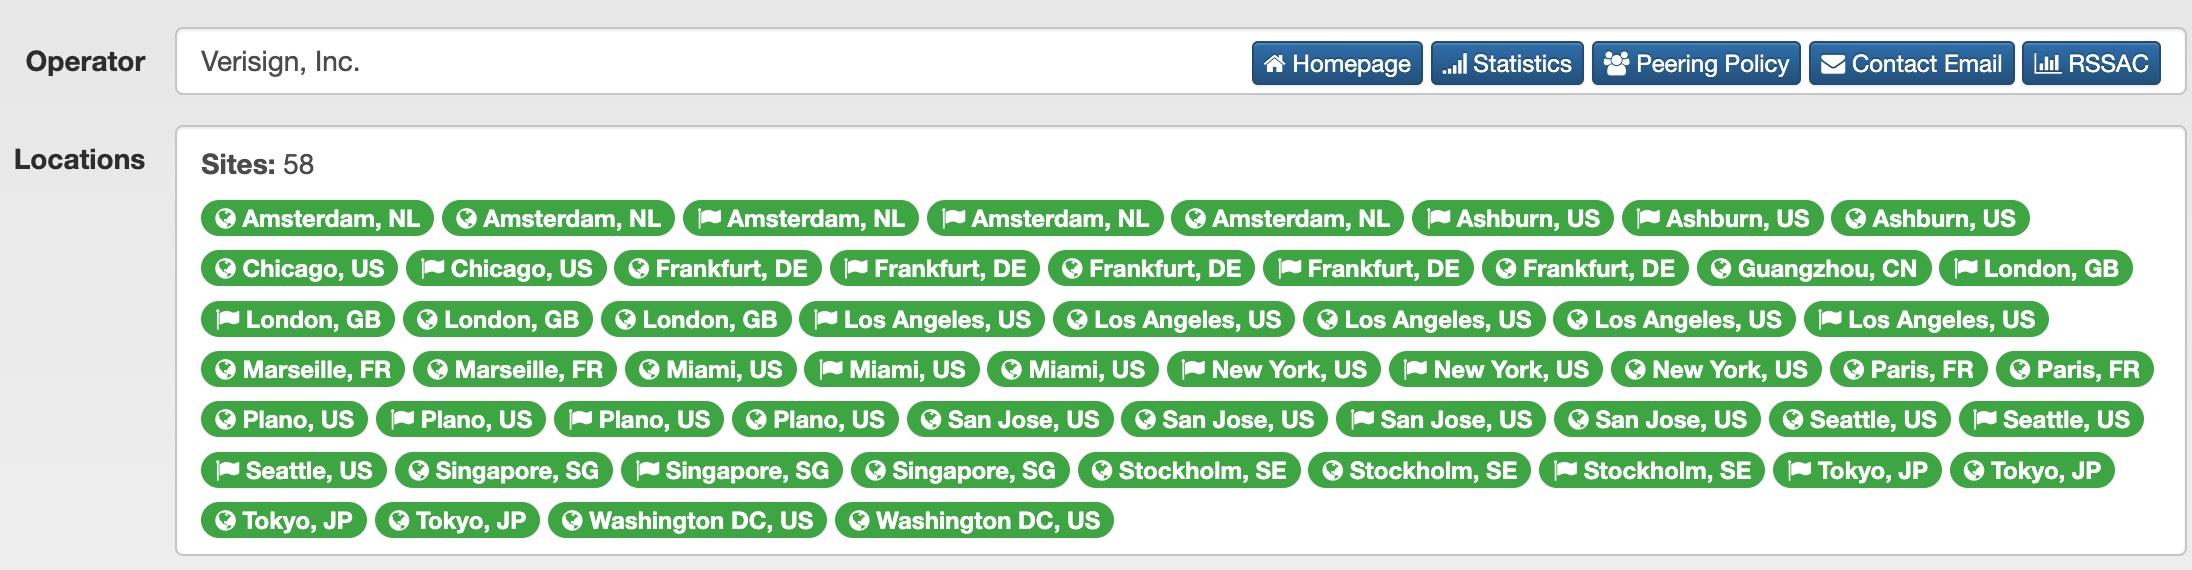Click the home icon on Homepage button
This screenshot has height=570, width=2192.
coord(1274,64)
